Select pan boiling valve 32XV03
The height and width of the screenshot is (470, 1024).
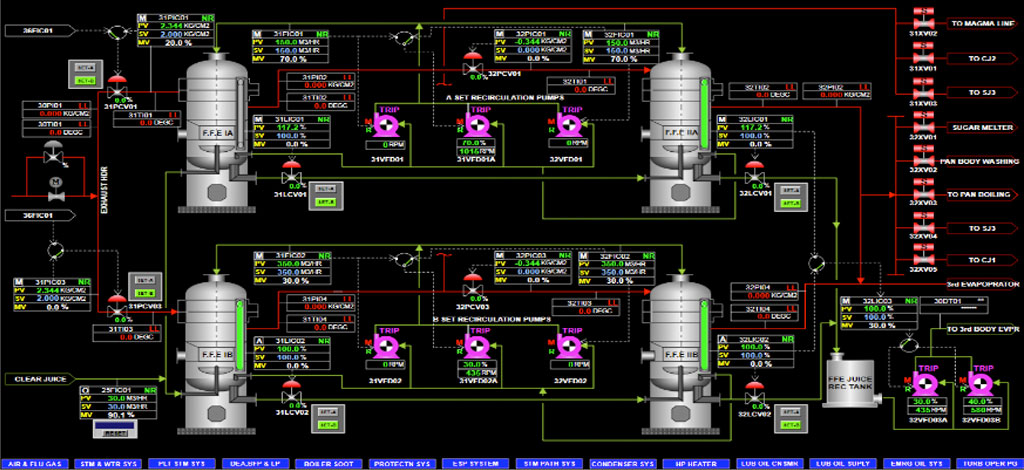click(924, 190)
